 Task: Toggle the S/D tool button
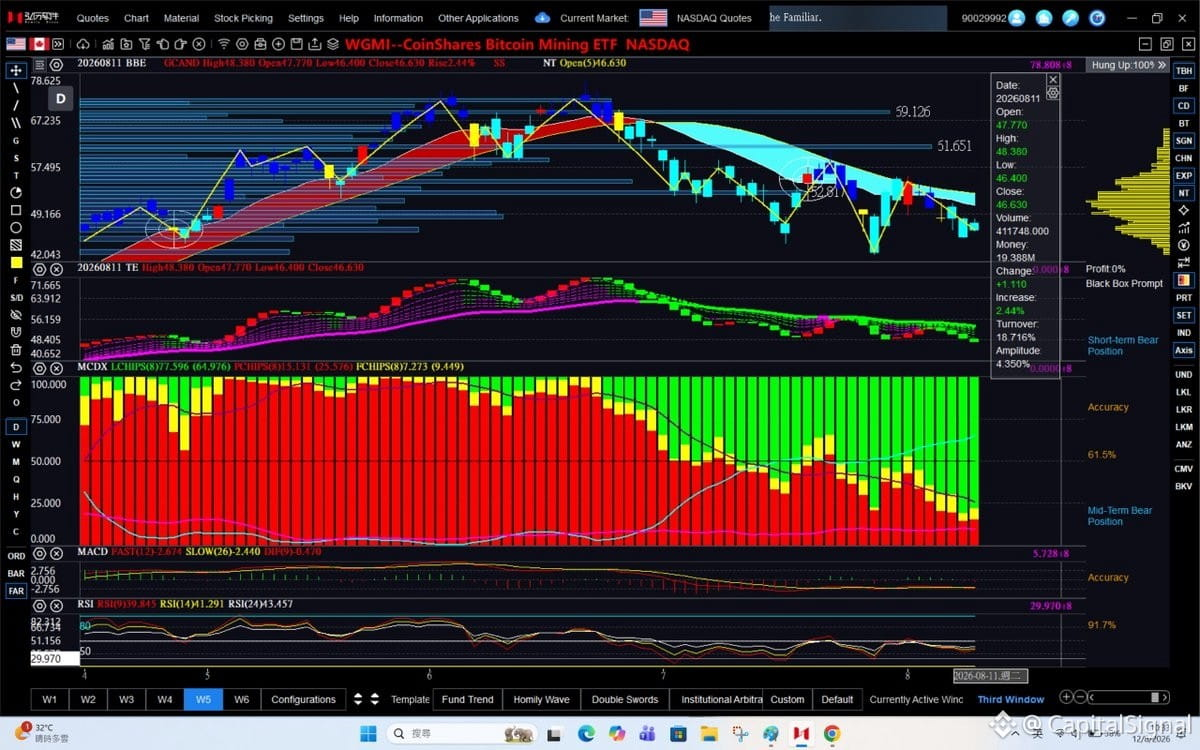coord(16,298)
